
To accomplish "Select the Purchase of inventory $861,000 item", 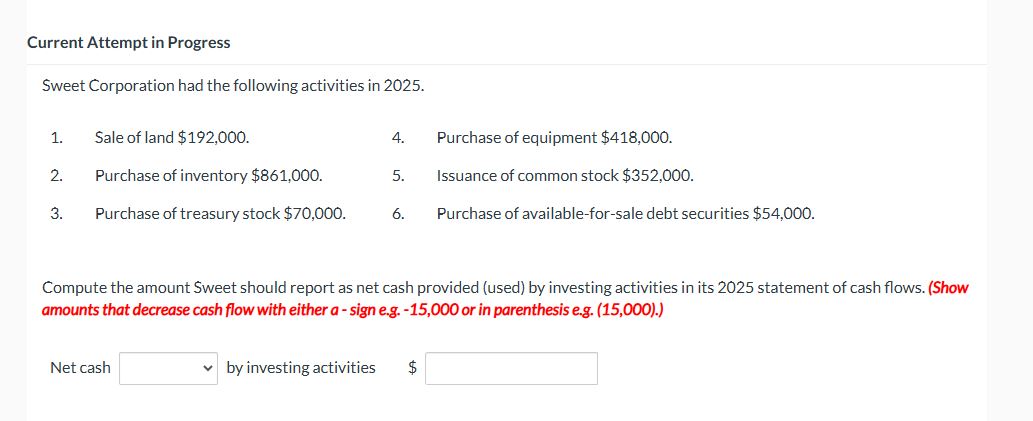I will (x=209, y=176).
